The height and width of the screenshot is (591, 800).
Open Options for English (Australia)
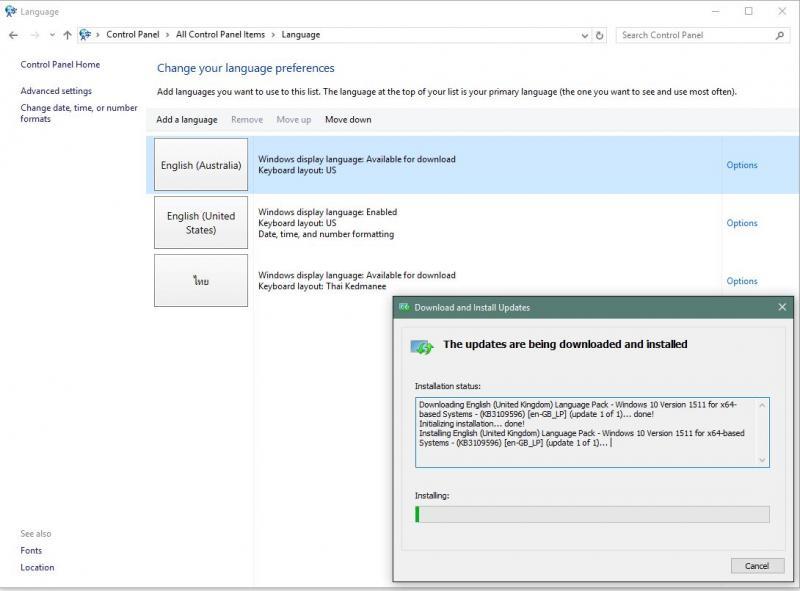pyautogui.click(x=742, y=165)
